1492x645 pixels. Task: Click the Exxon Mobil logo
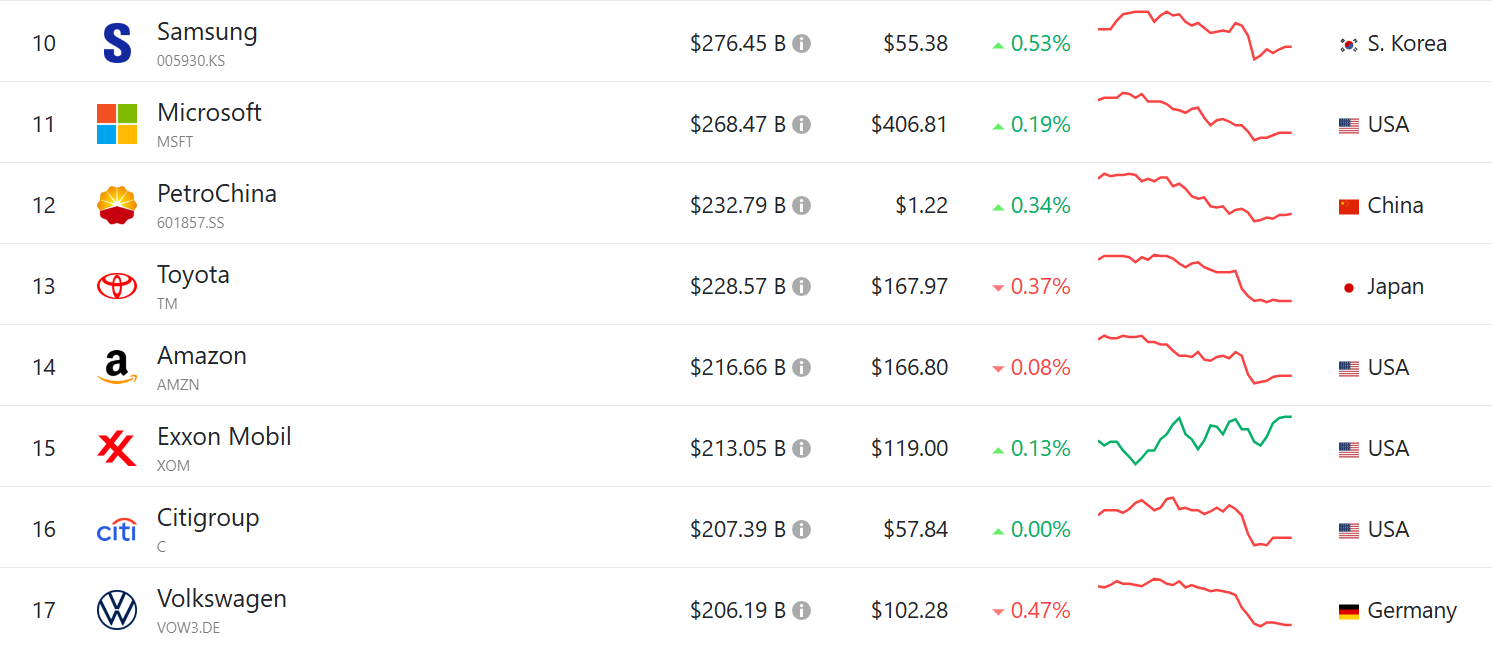tap(117, 448)
